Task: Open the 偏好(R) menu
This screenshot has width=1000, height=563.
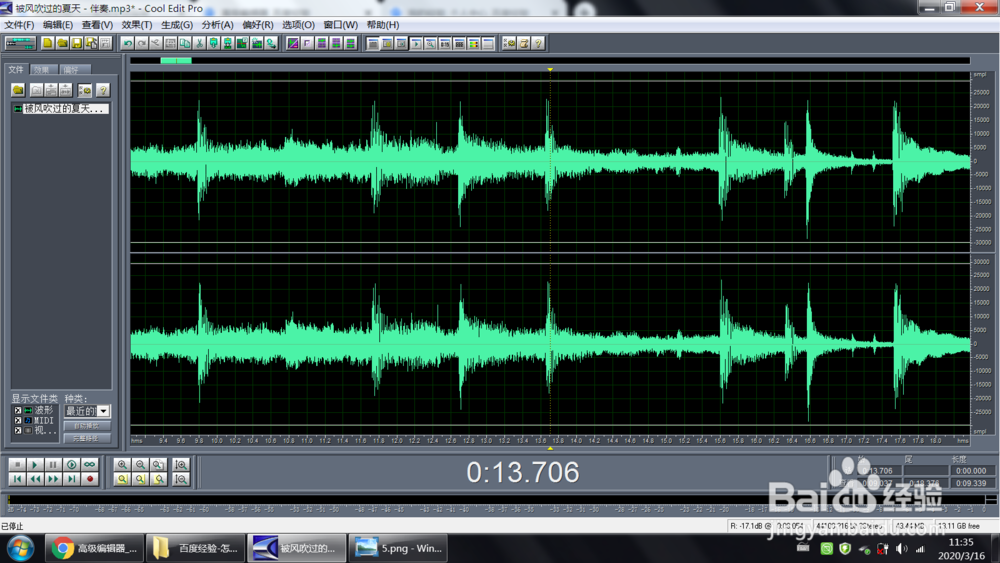Action: point(257,24)
